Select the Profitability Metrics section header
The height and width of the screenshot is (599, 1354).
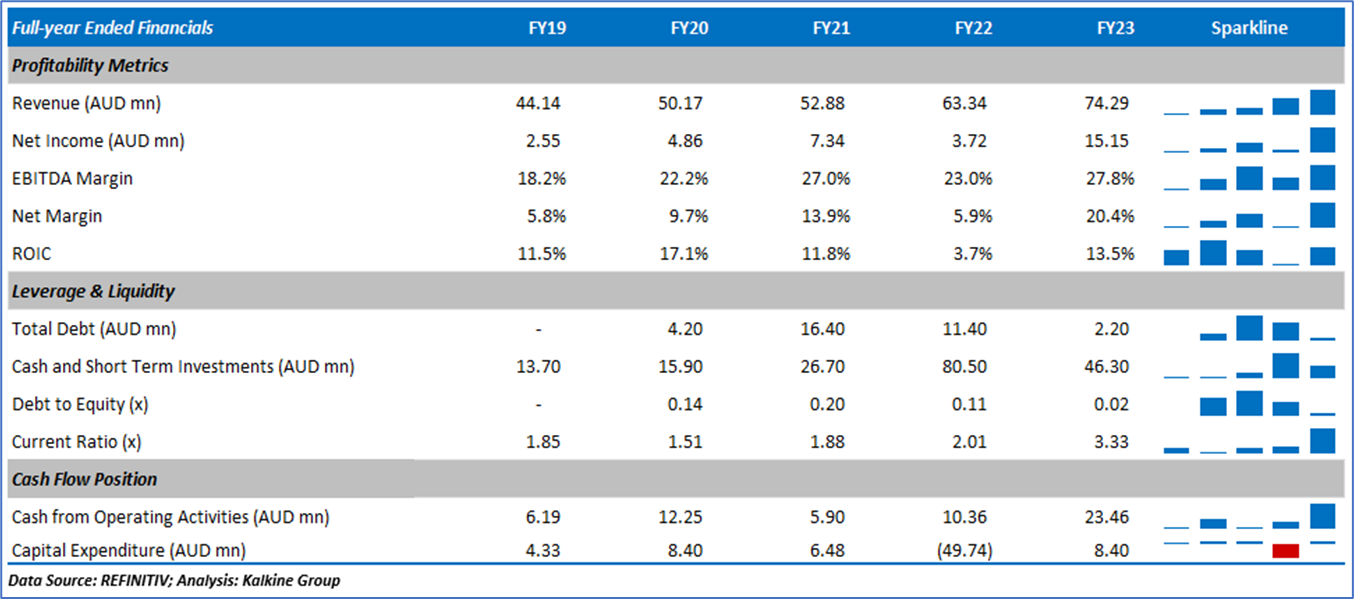point(90,66)
